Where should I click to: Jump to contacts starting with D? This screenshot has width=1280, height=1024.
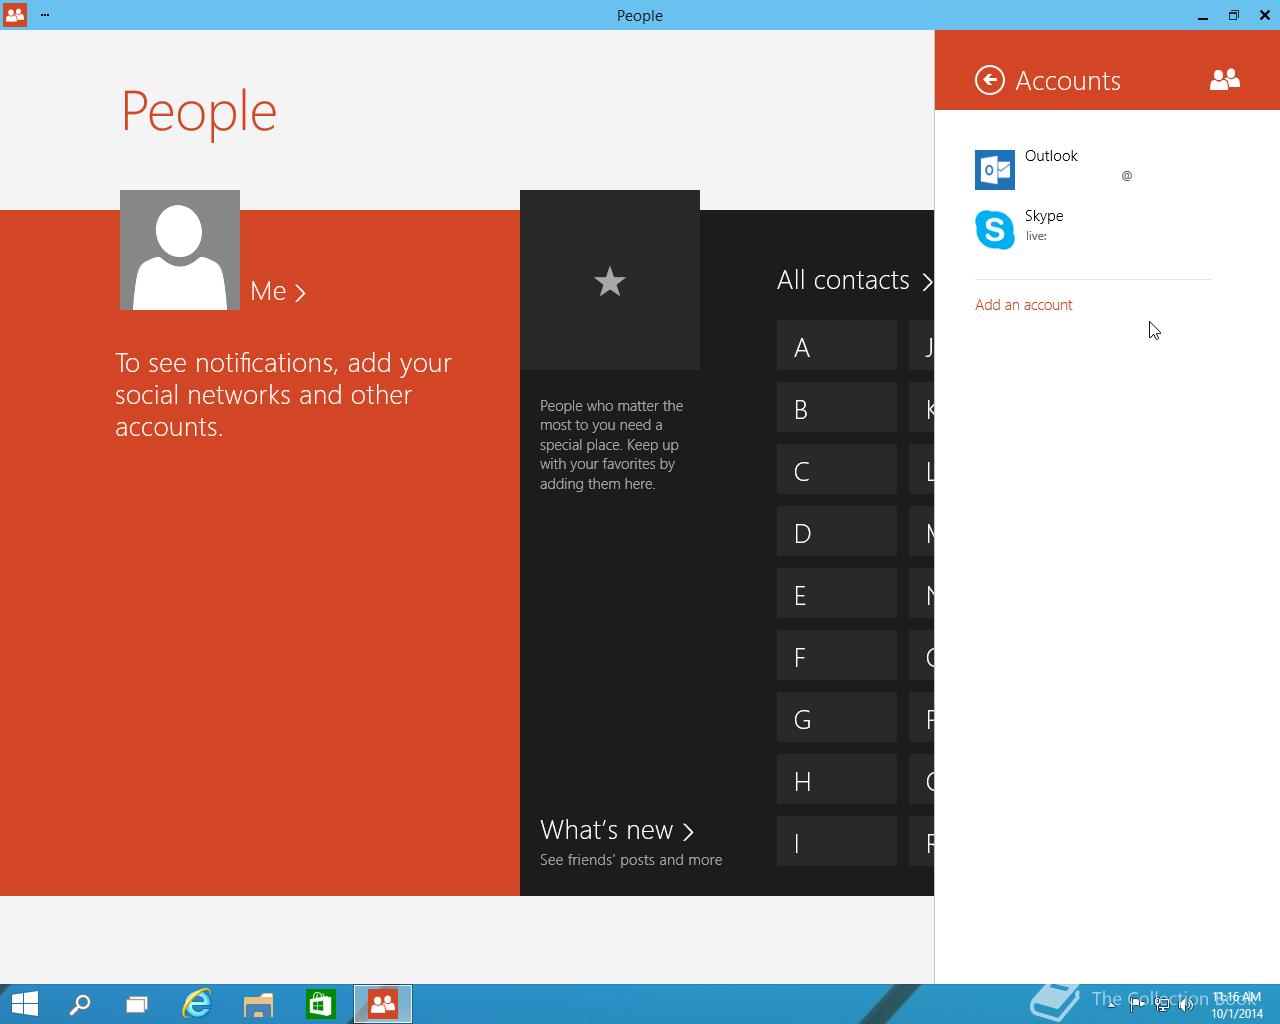tap(837, 532)
